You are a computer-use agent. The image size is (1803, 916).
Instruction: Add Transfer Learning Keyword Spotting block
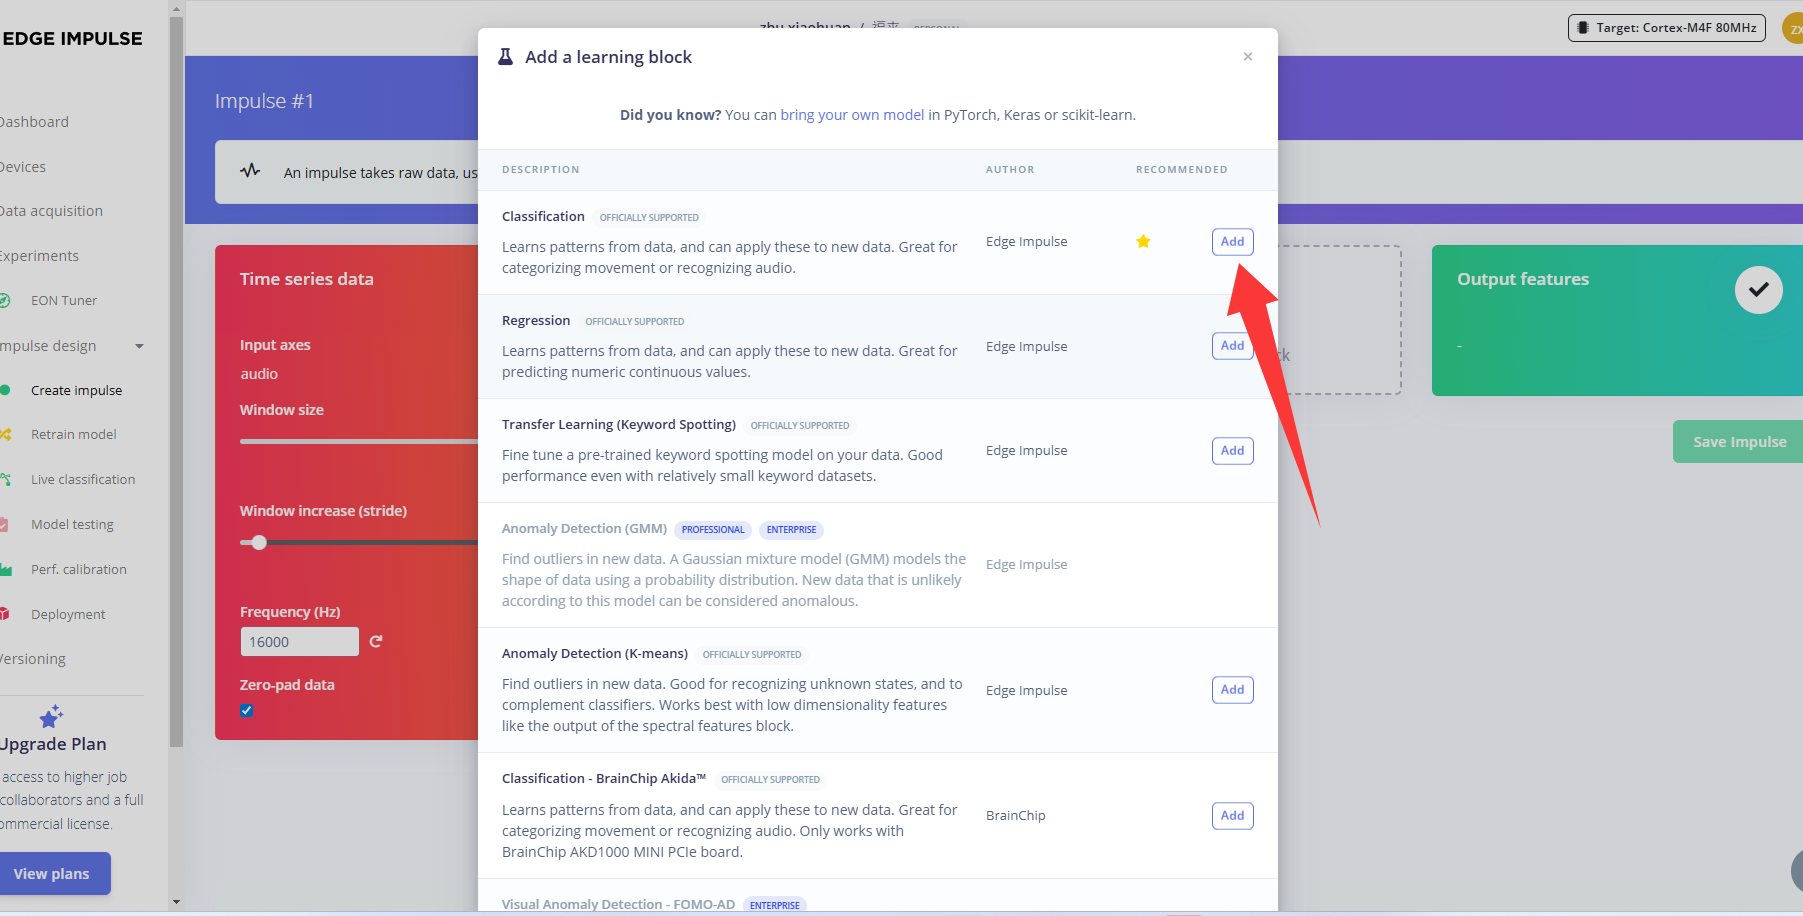point(1232,451)
